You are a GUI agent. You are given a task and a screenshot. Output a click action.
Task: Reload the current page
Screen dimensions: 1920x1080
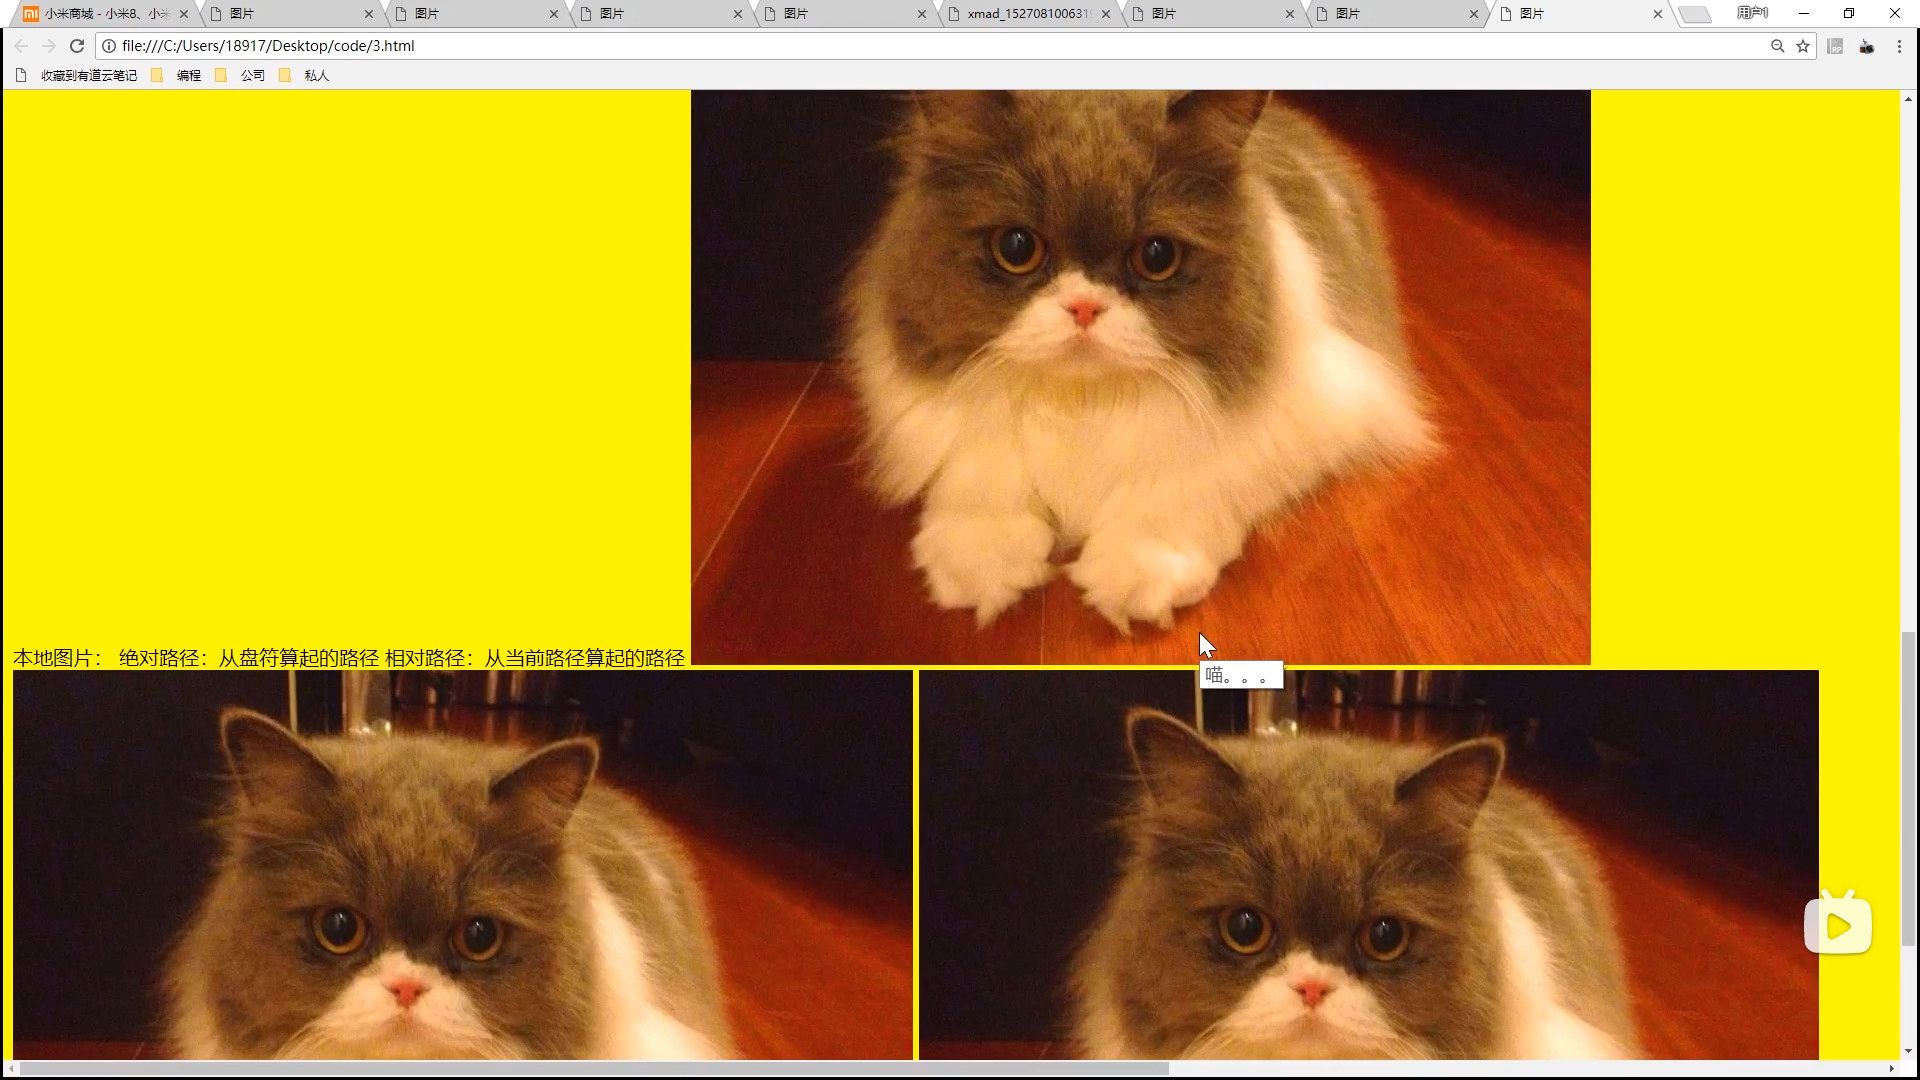(x=76, y=46)
